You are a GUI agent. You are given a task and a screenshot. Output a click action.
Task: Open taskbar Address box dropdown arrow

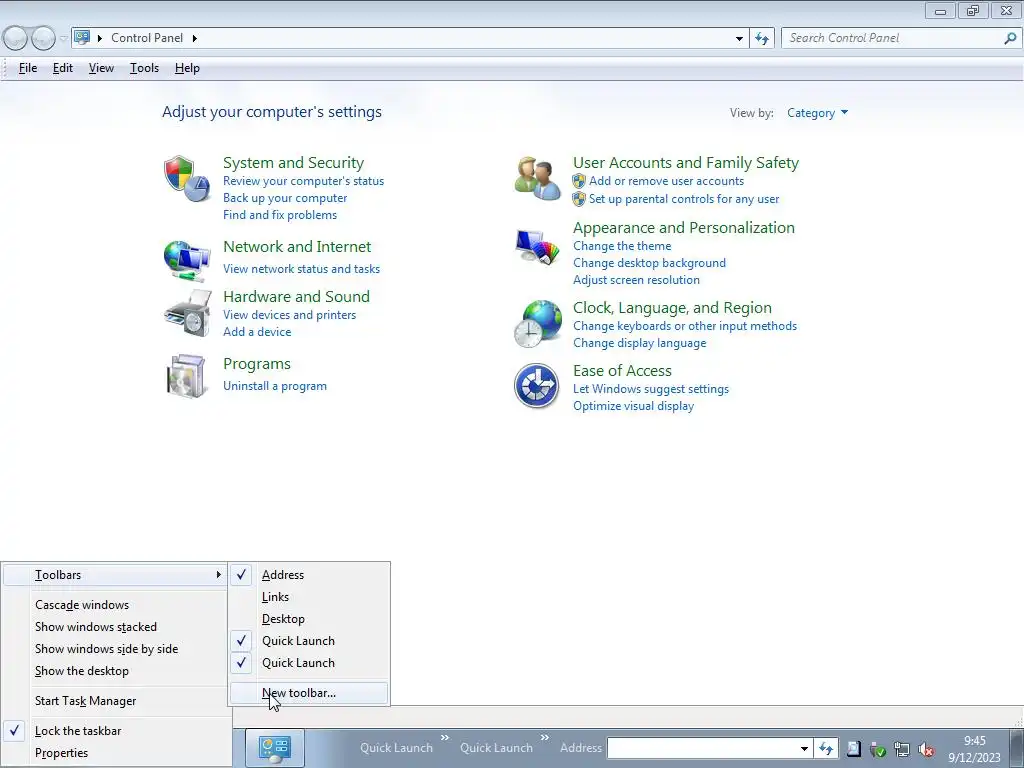click(x=805, y=748)
